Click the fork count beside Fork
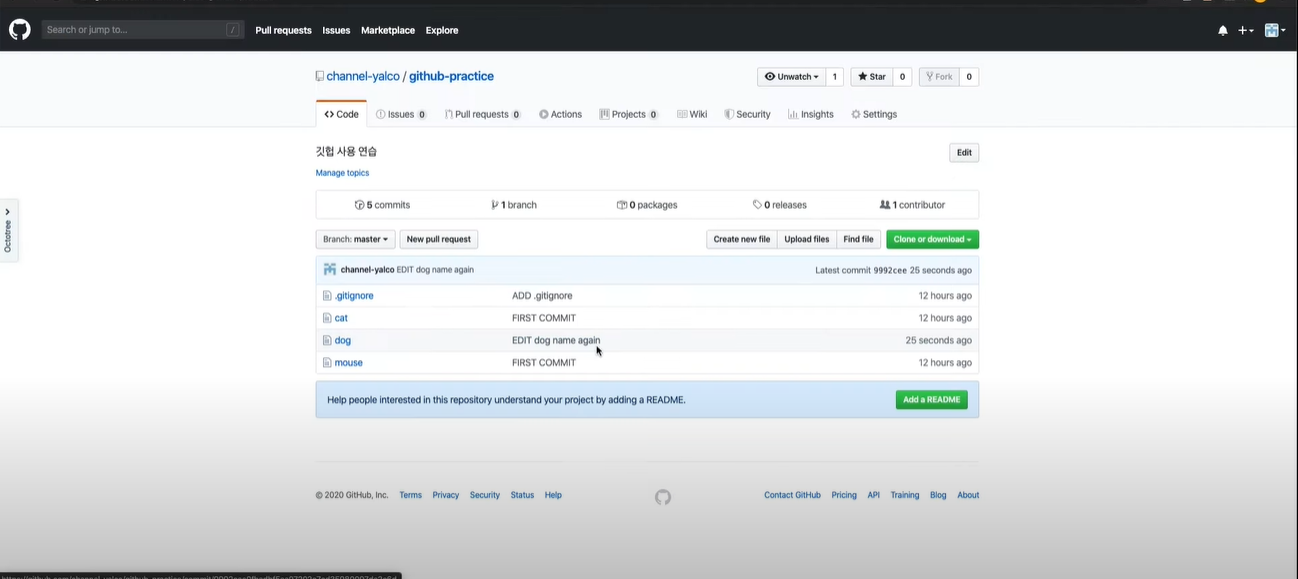1298x579 pixels. (x=969, y=77)
